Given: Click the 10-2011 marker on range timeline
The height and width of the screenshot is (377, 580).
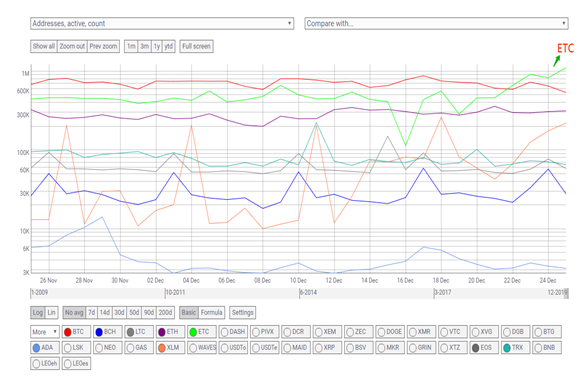Looking at the screenshot, I should pos(175,293).
